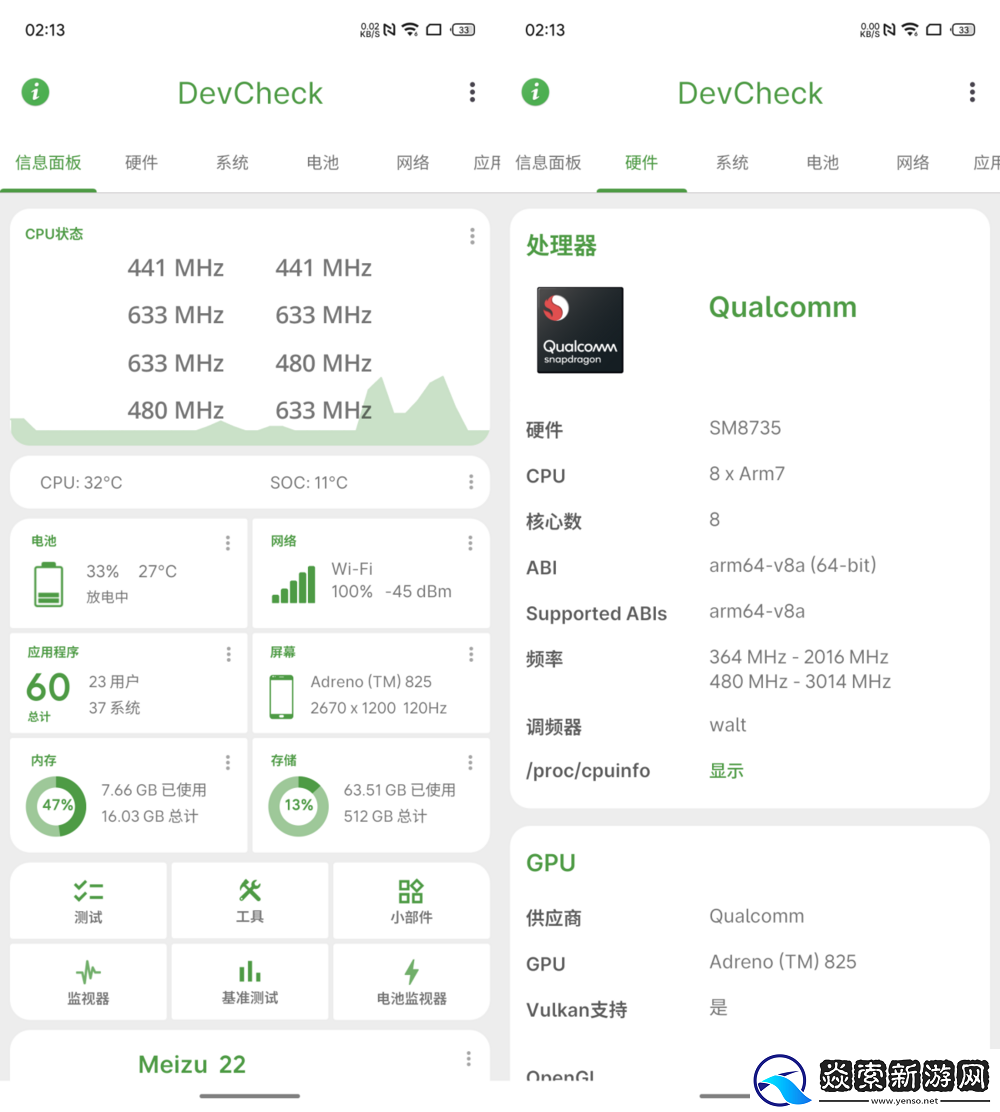The width and height of the screenshot is (1000, 1112).
Task: Tap 显示 link next to /proc/cpuinfo
Action: tap(727, 771)
